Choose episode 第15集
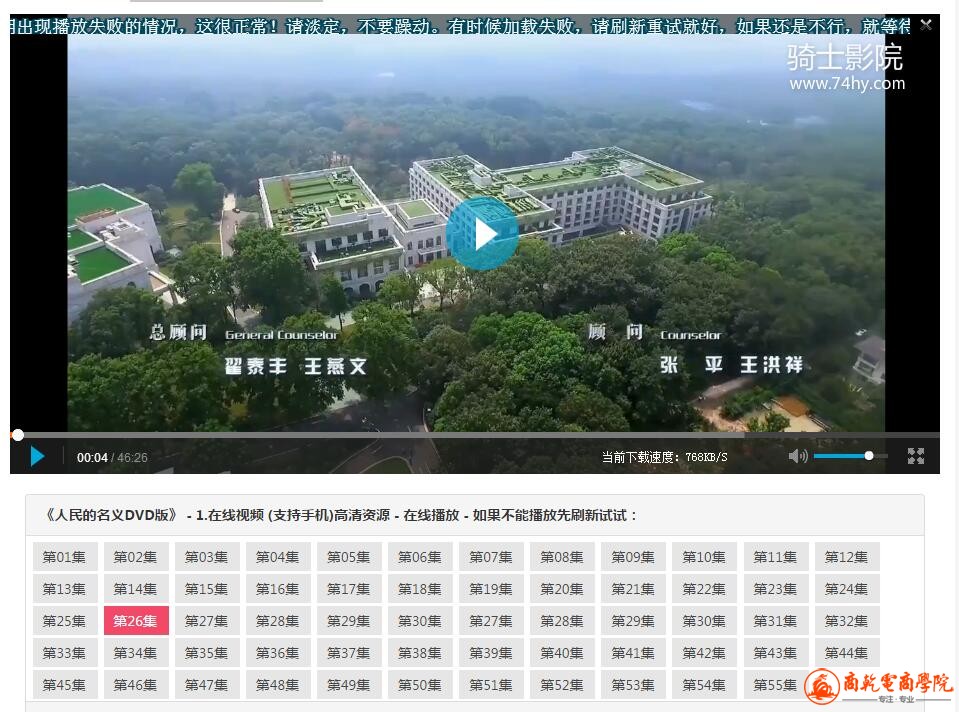959x712 pixels. coord(207,588)
